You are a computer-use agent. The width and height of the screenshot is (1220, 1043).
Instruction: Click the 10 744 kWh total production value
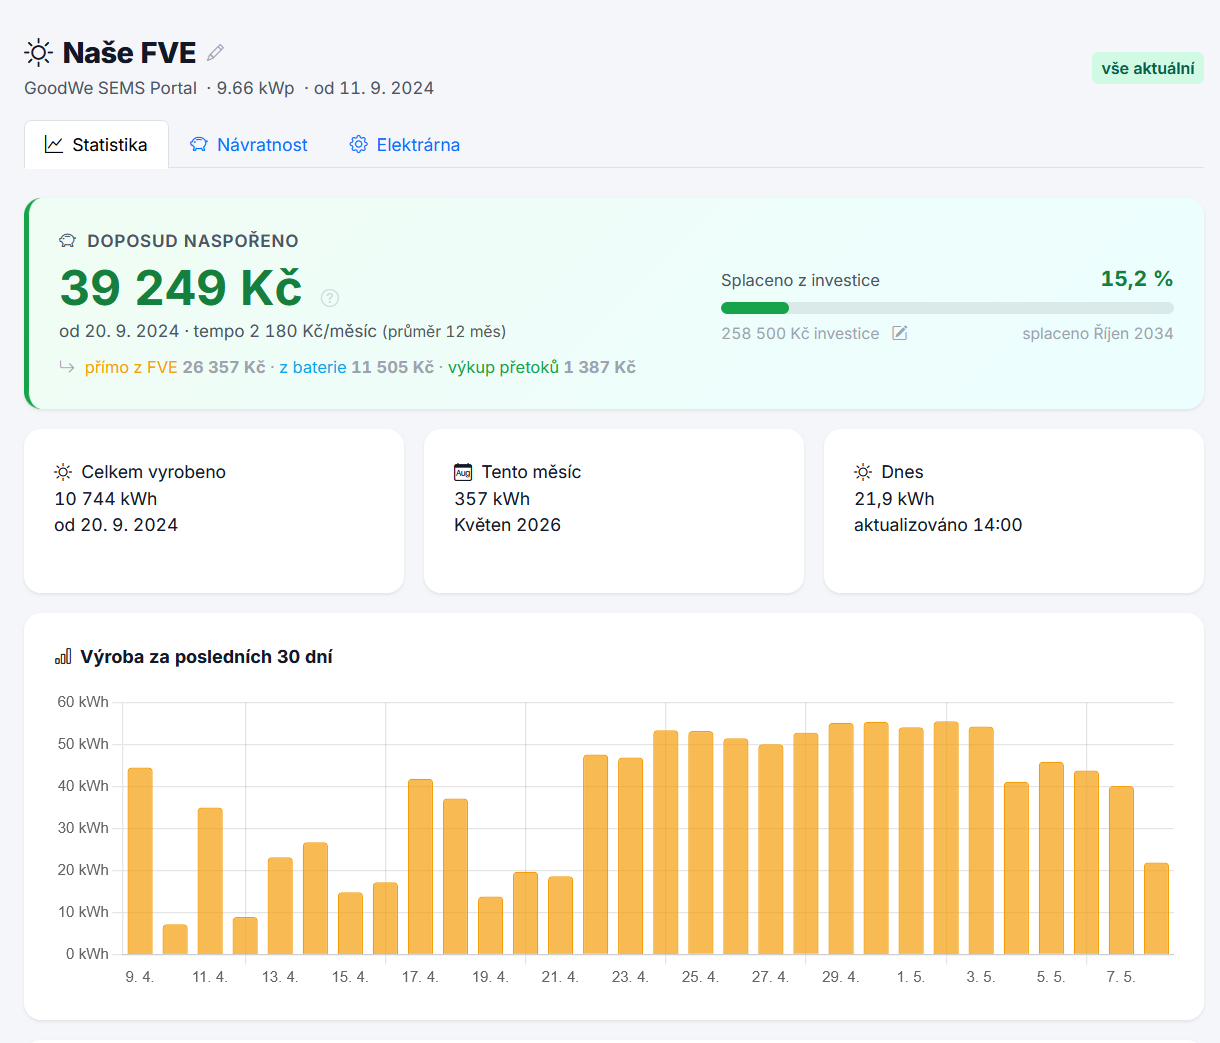(x=105, y=498)
